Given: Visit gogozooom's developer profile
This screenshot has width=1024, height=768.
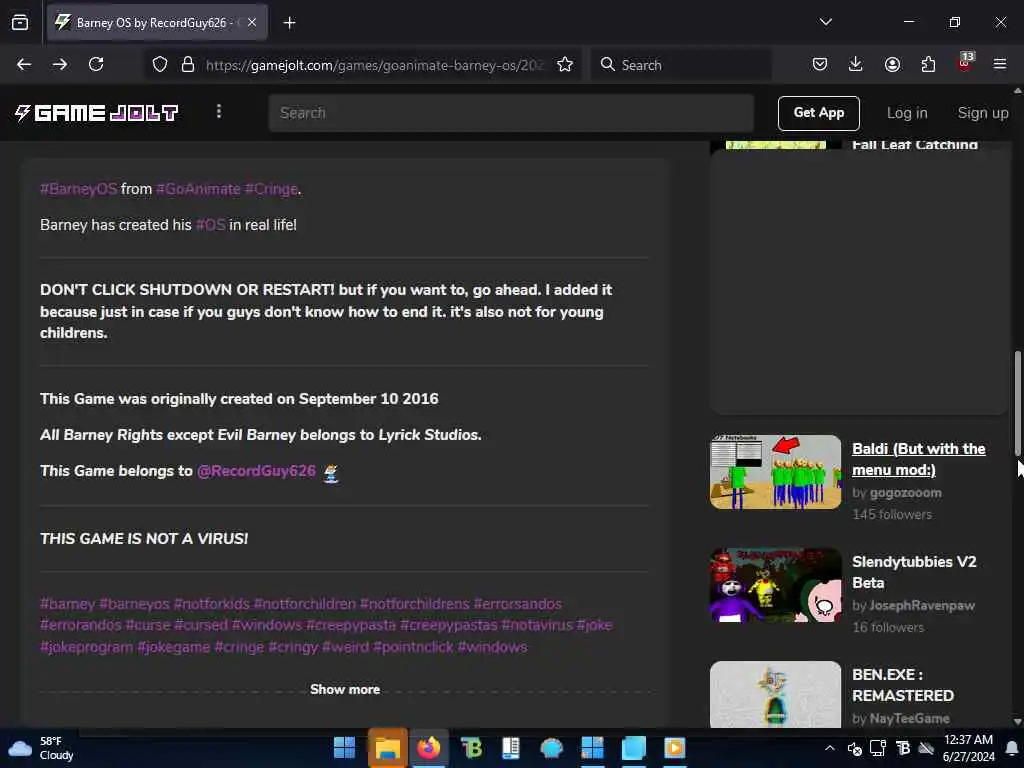Looking at the screenshot, I should click(905, 492).
